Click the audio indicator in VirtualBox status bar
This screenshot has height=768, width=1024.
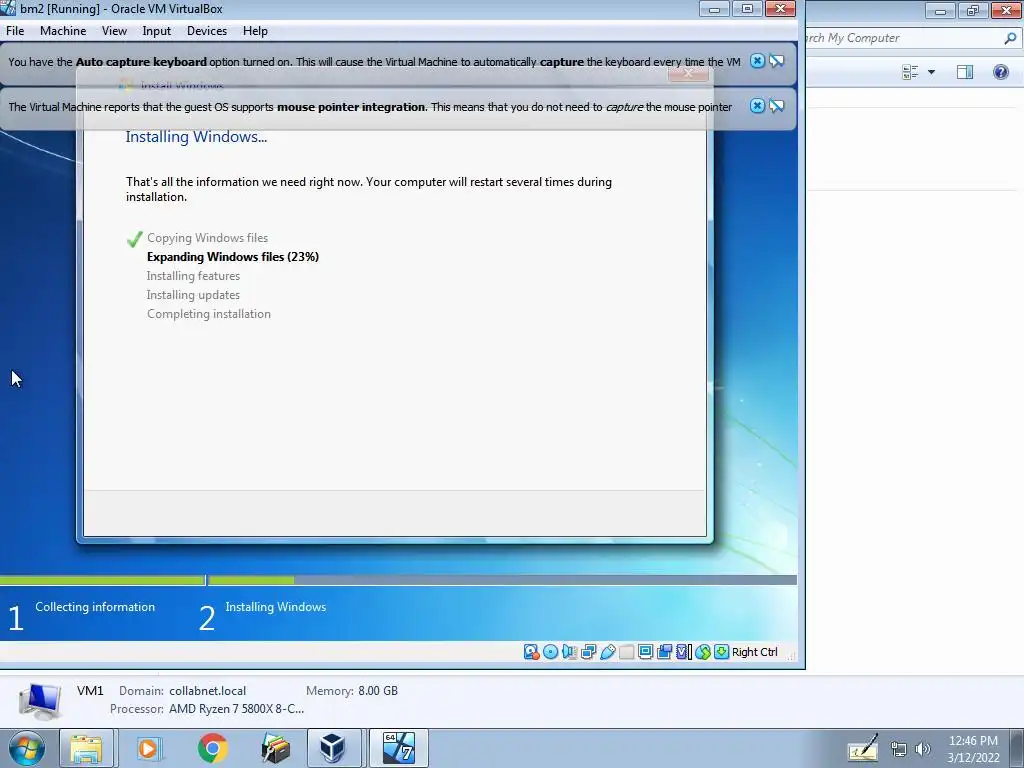click(x=569, y=652)
